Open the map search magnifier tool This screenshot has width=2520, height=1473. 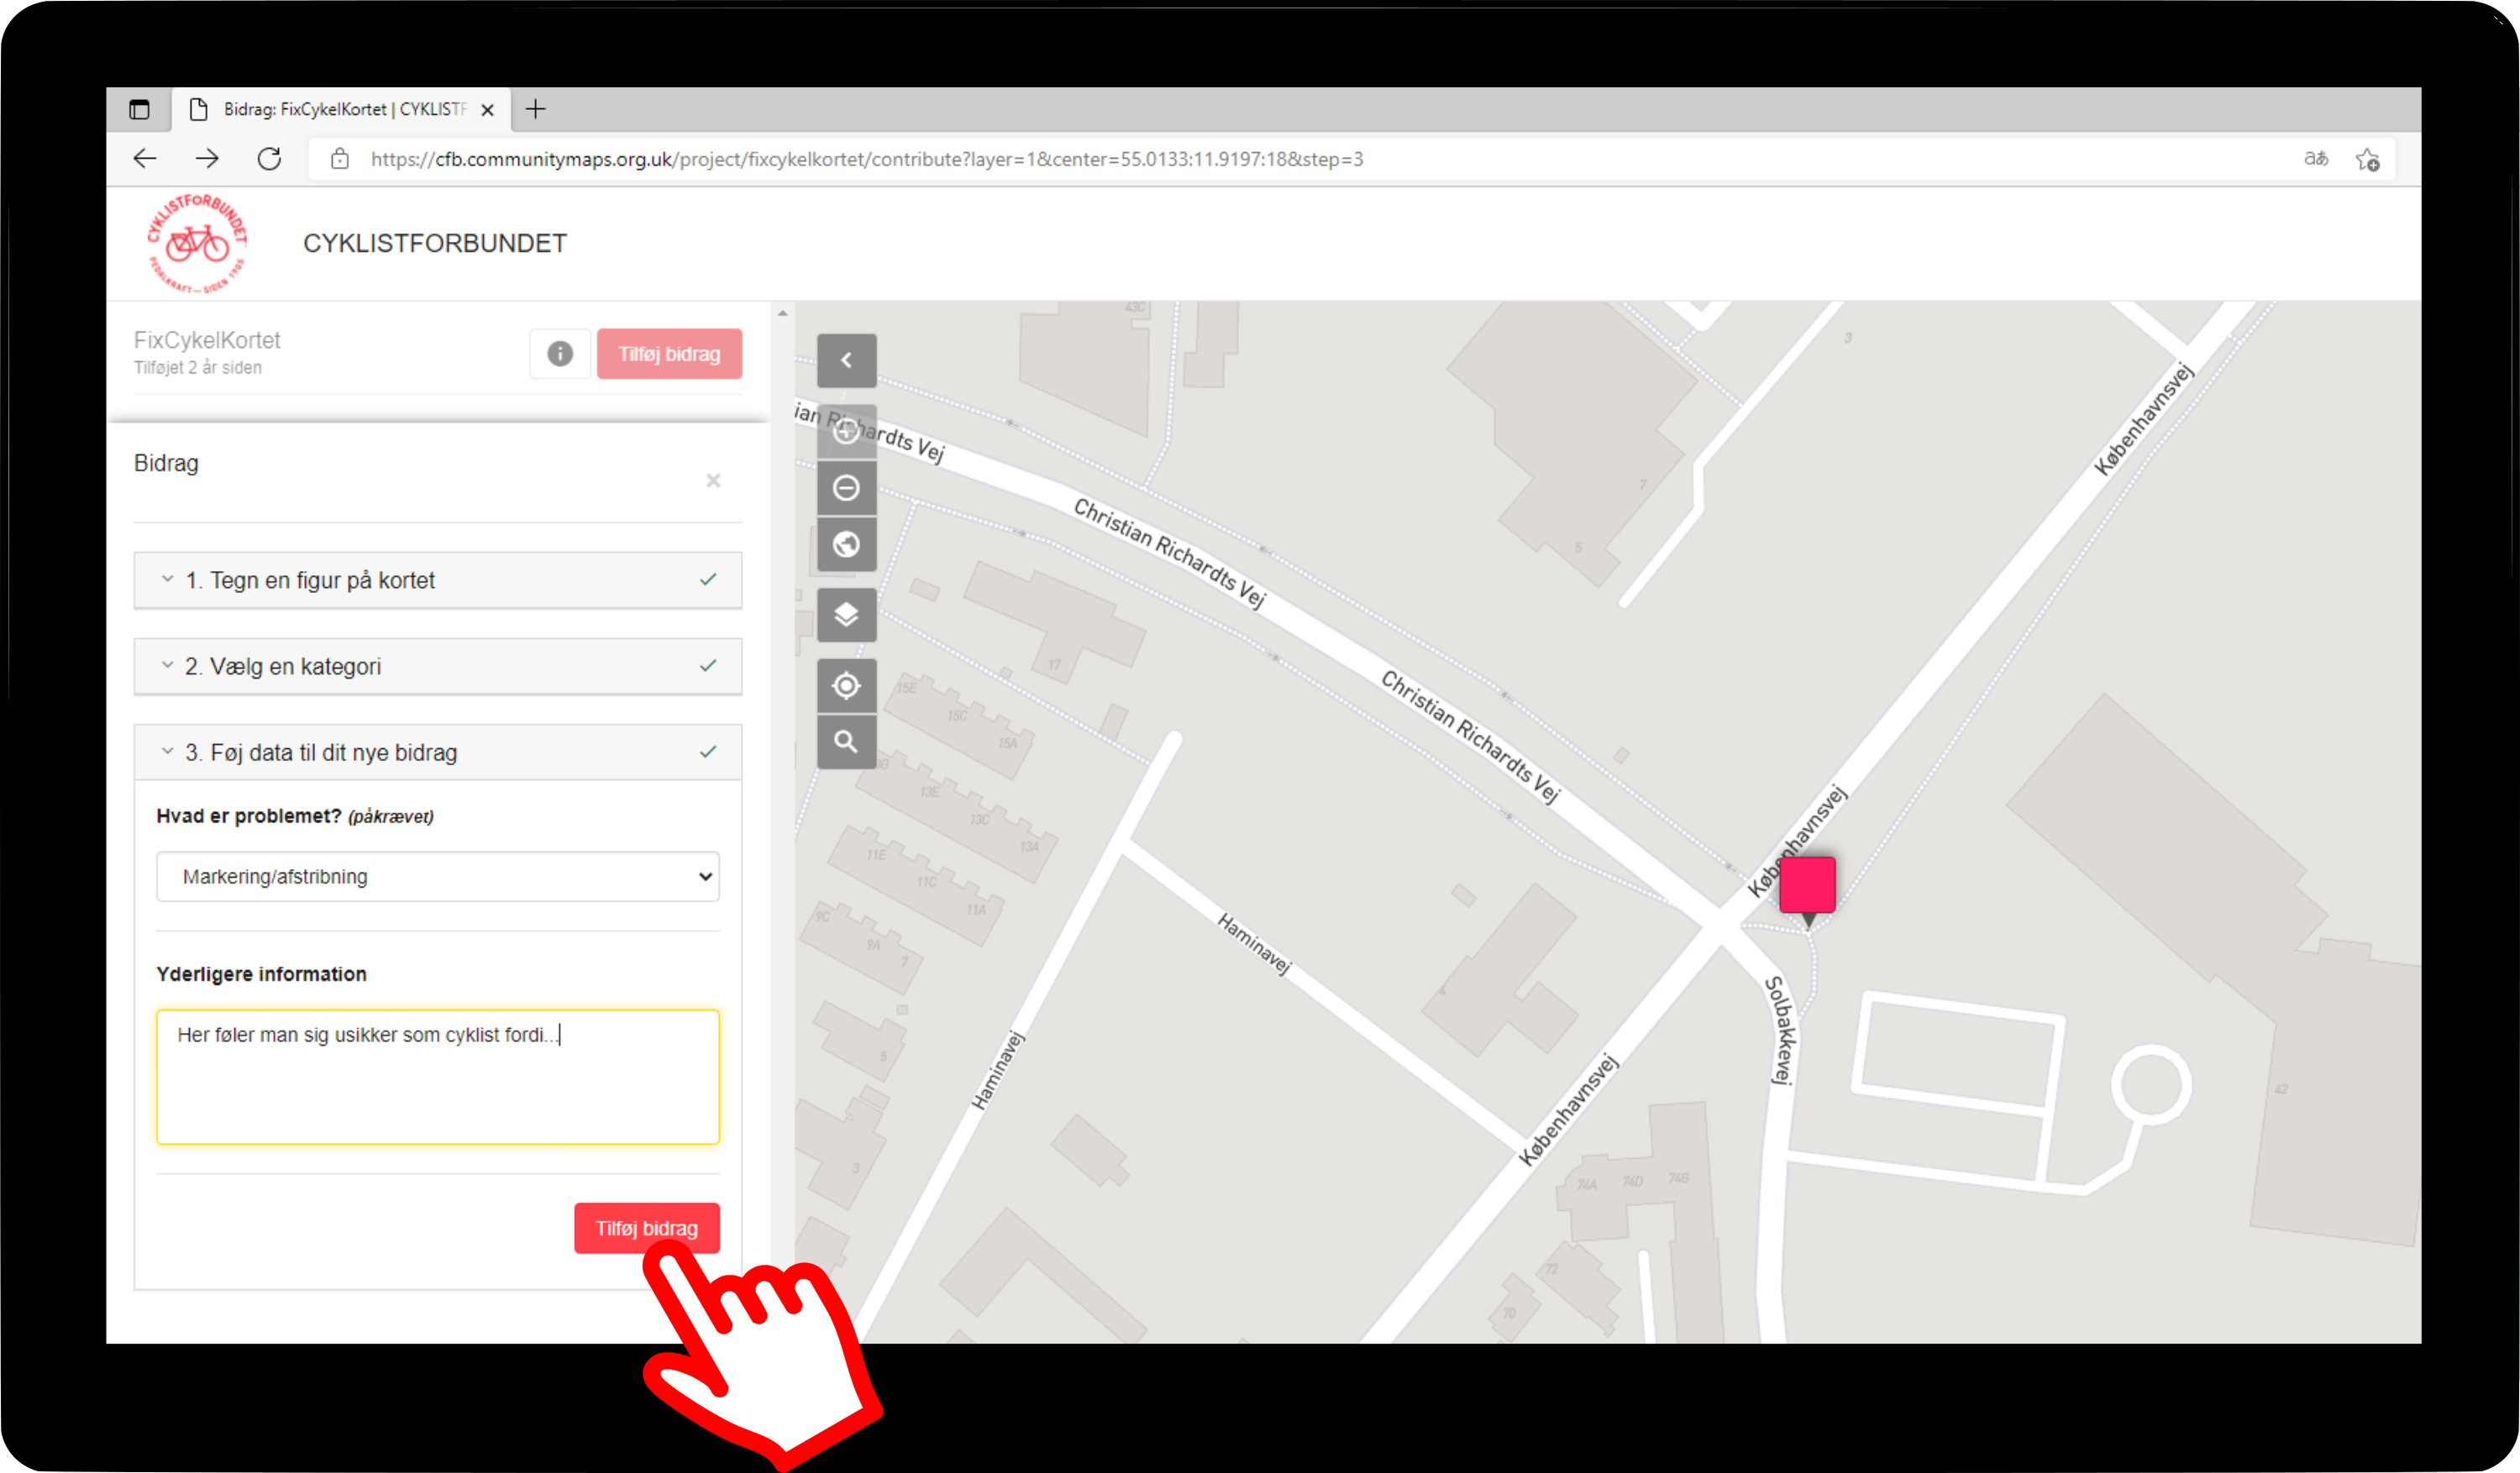pyautogui.click(x=846, y=742)
